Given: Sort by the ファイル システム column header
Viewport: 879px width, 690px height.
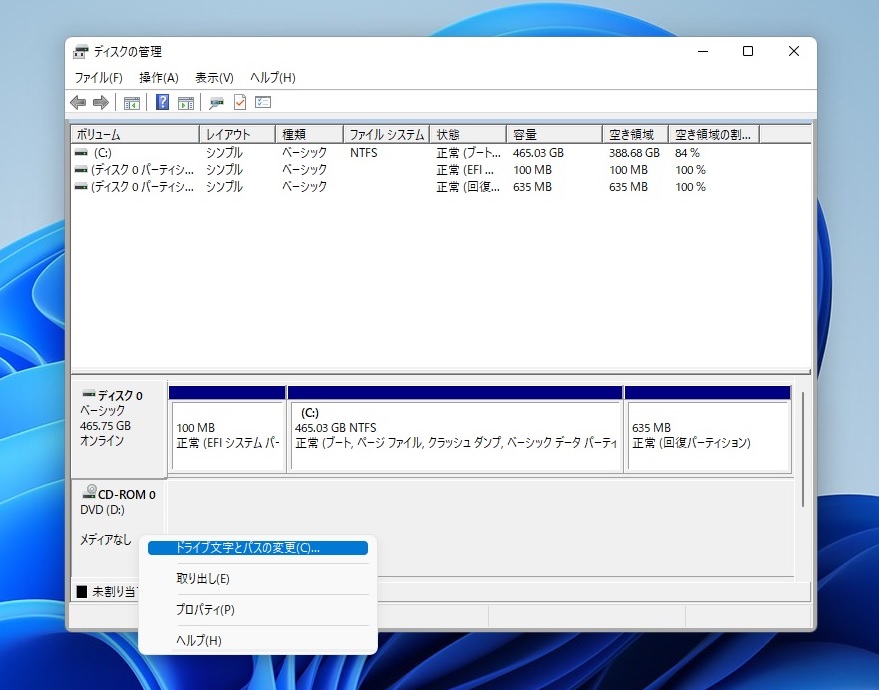Looking at the screenshot, I should pos(387,135).
